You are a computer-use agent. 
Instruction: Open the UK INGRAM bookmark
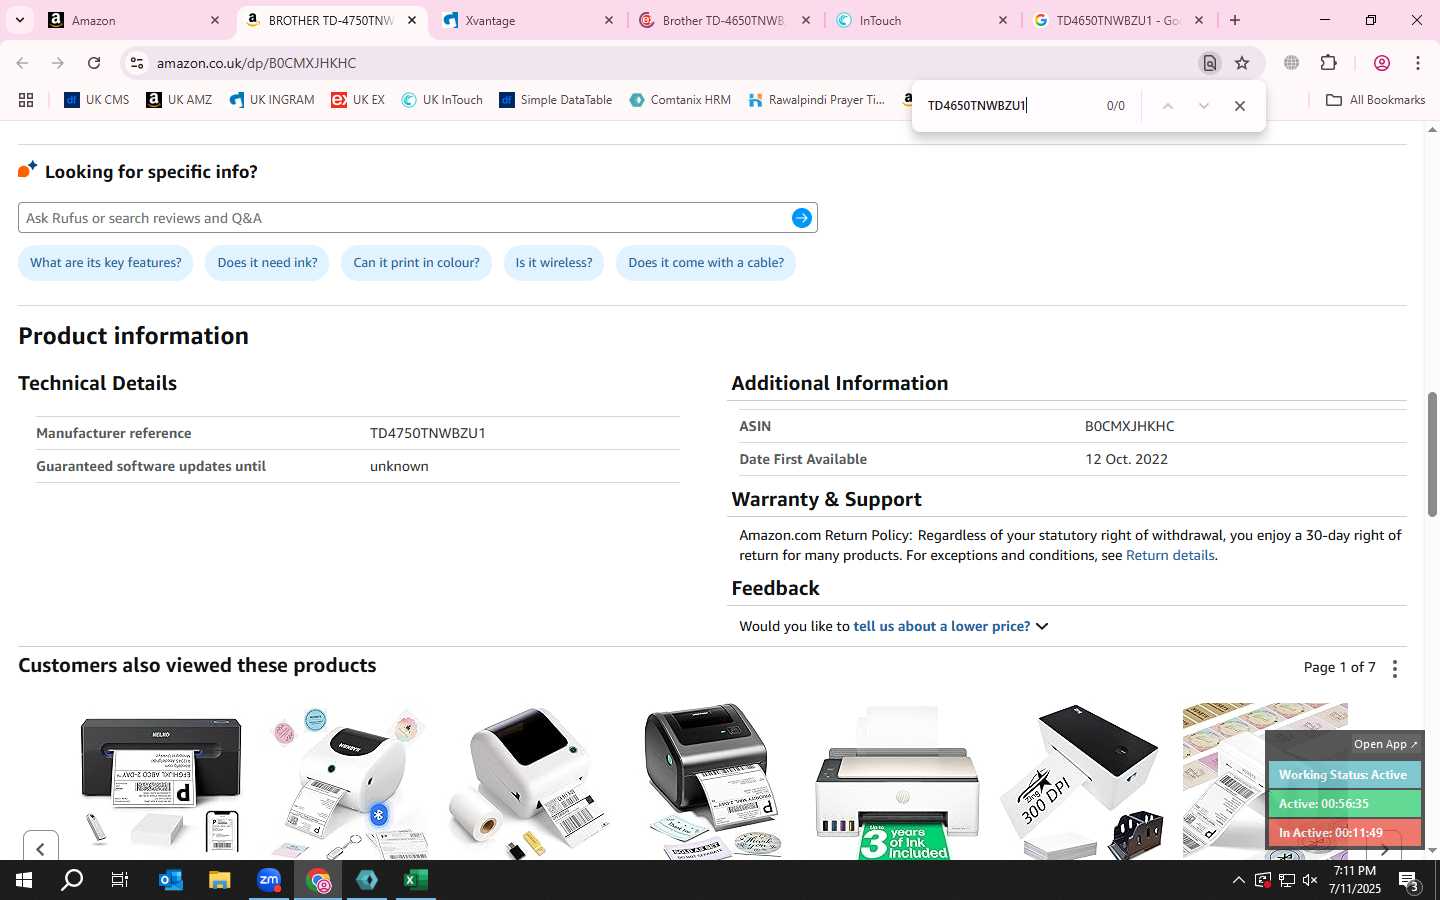point(271,100)
